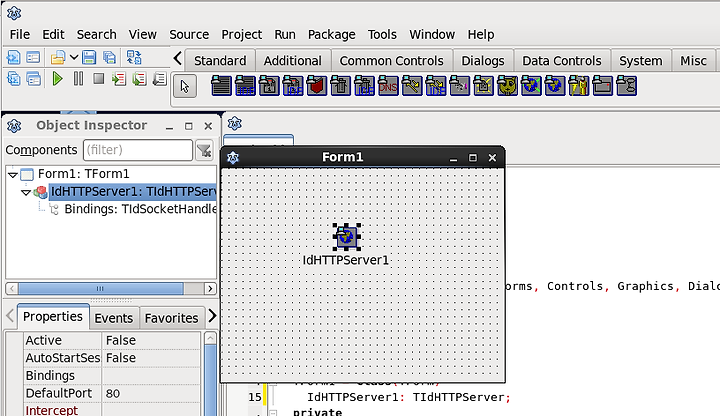Click the component tree horizontal scrollbar thumb
The width and height of the screenshot is (720, 416).
pyautogui.click(x=101, y=289)
